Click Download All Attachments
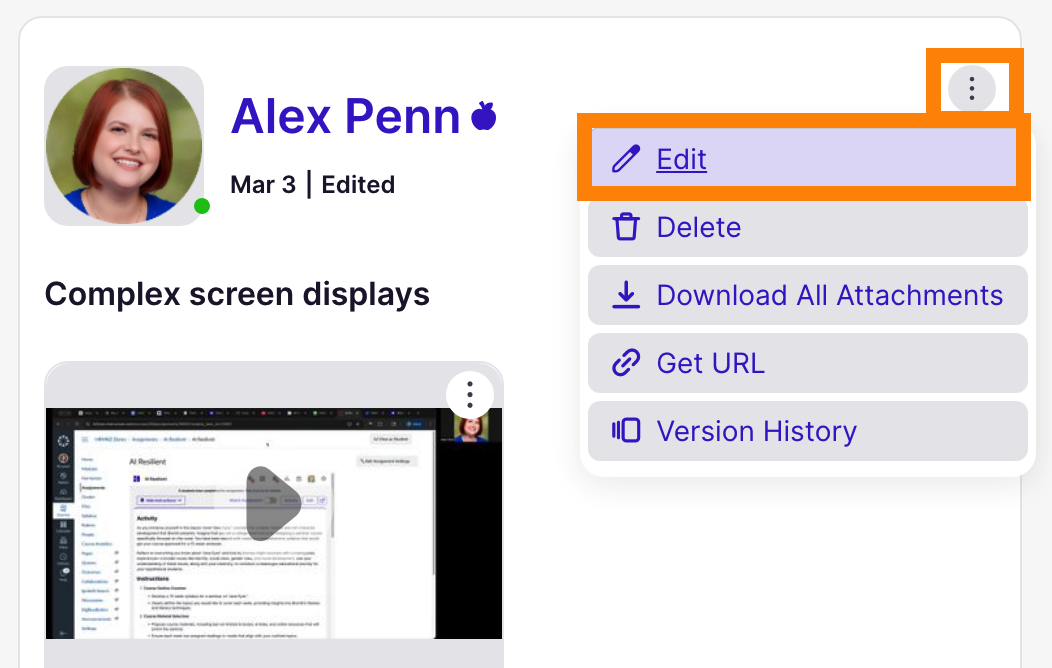The width and height of the screenshot is (1052, 668). (830, 295)
